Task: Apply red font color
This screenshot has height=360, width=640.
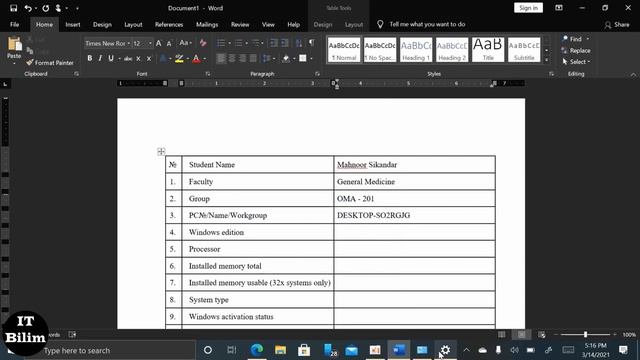Action: pyautogui.click(x=196, y=59)
